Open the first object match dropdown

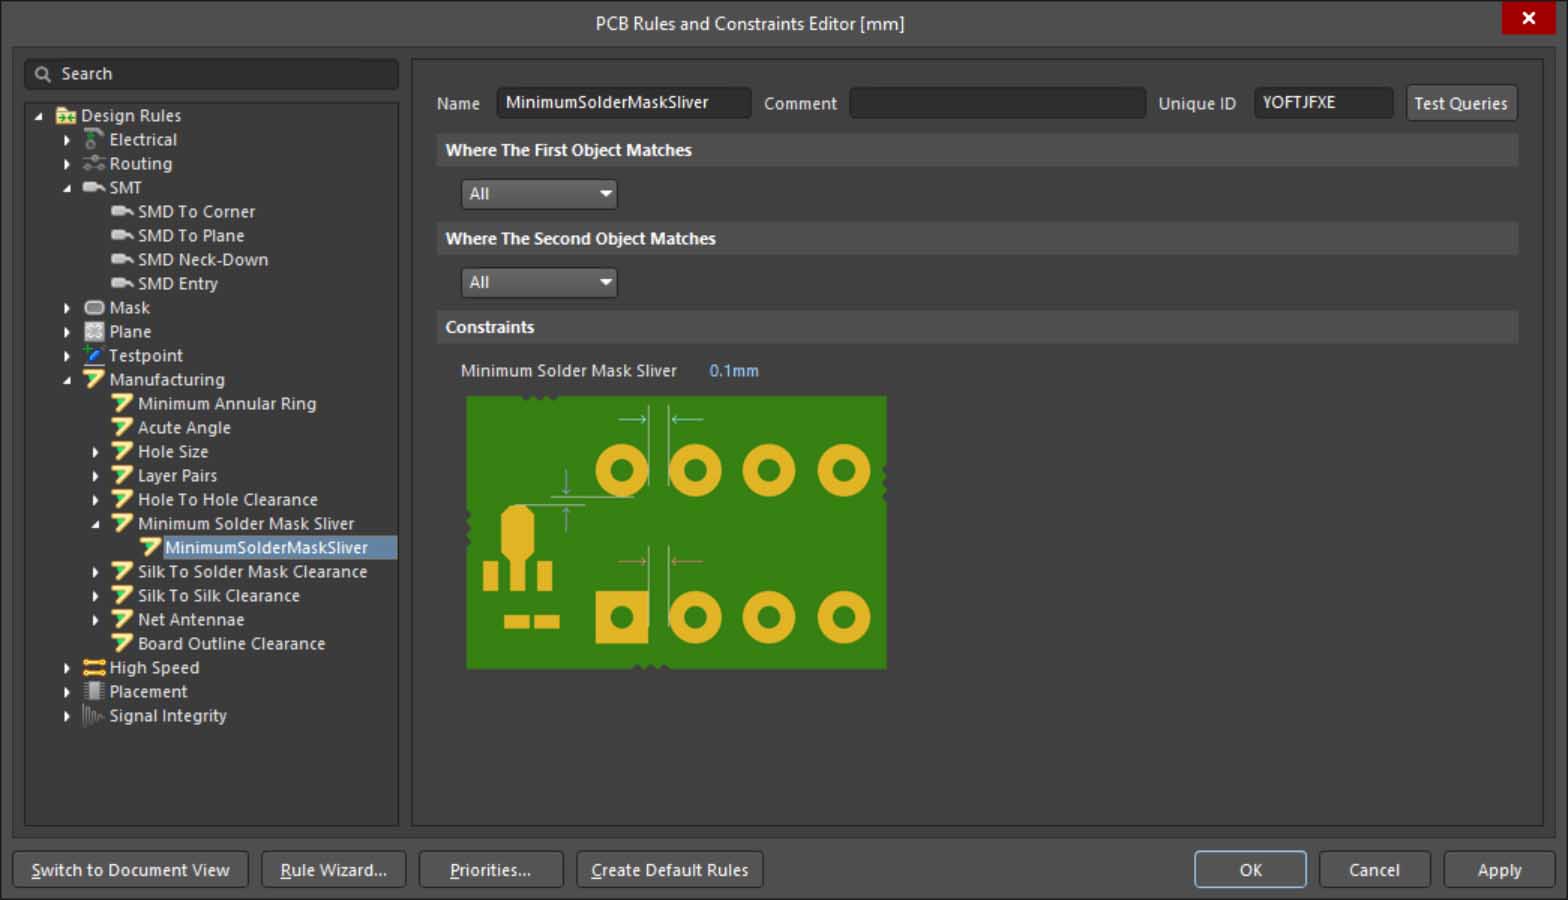pos(538,194)
